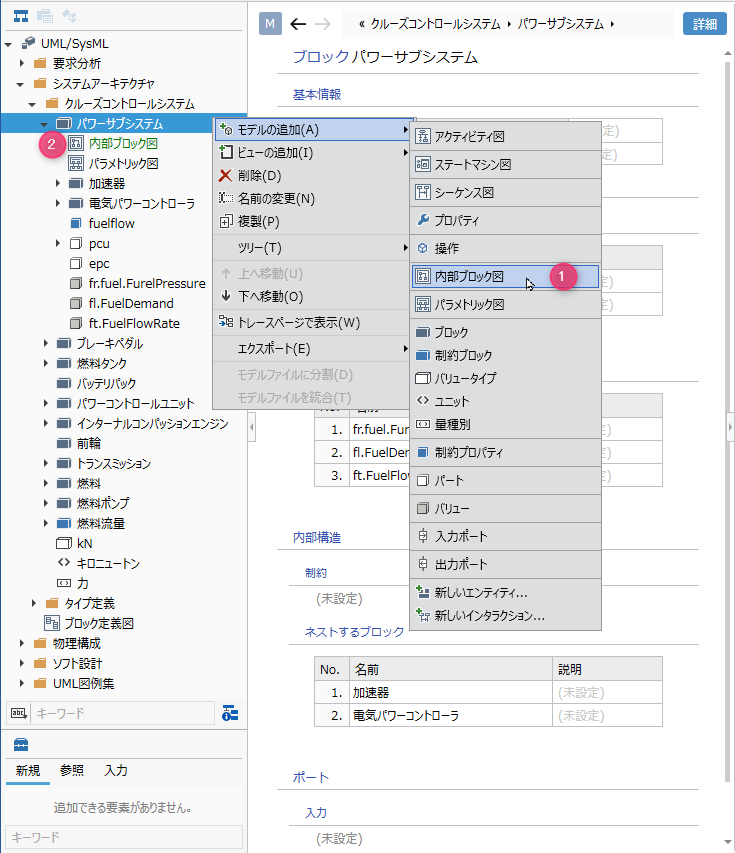Select キロニュートン unit in the tree
Image resolution: width=735 pixels, height=853 pixels.
(x=108, y=564)
